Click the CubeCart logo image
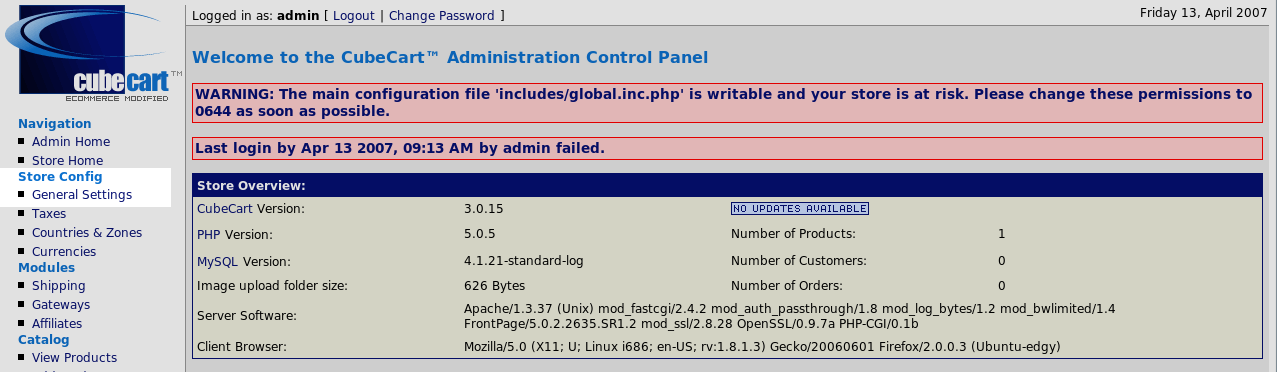Screen dimensions: 1277x372 click(93, 54)
